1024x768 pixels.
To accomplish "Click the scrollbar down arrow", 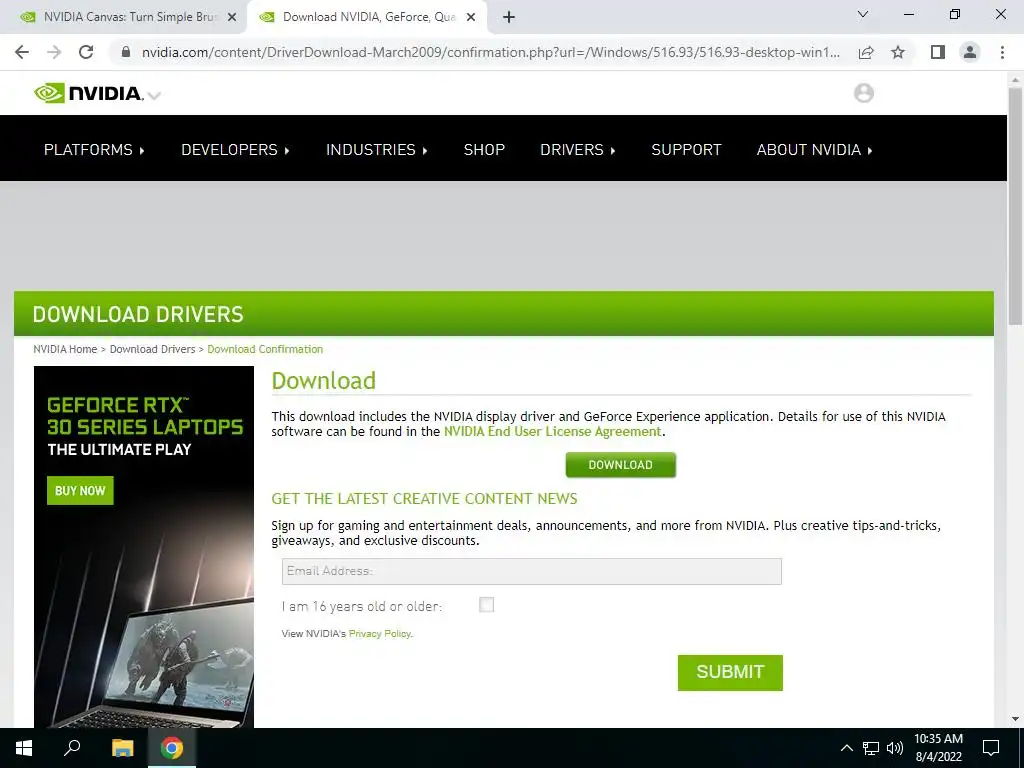I will [1015, 719].
